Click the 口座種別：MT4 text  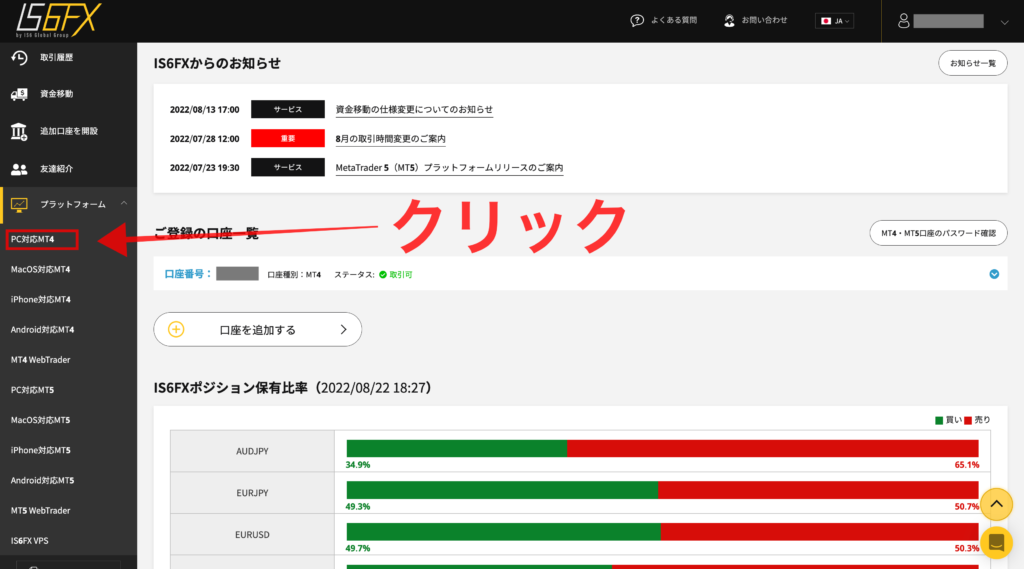click(x=294, y=275)
